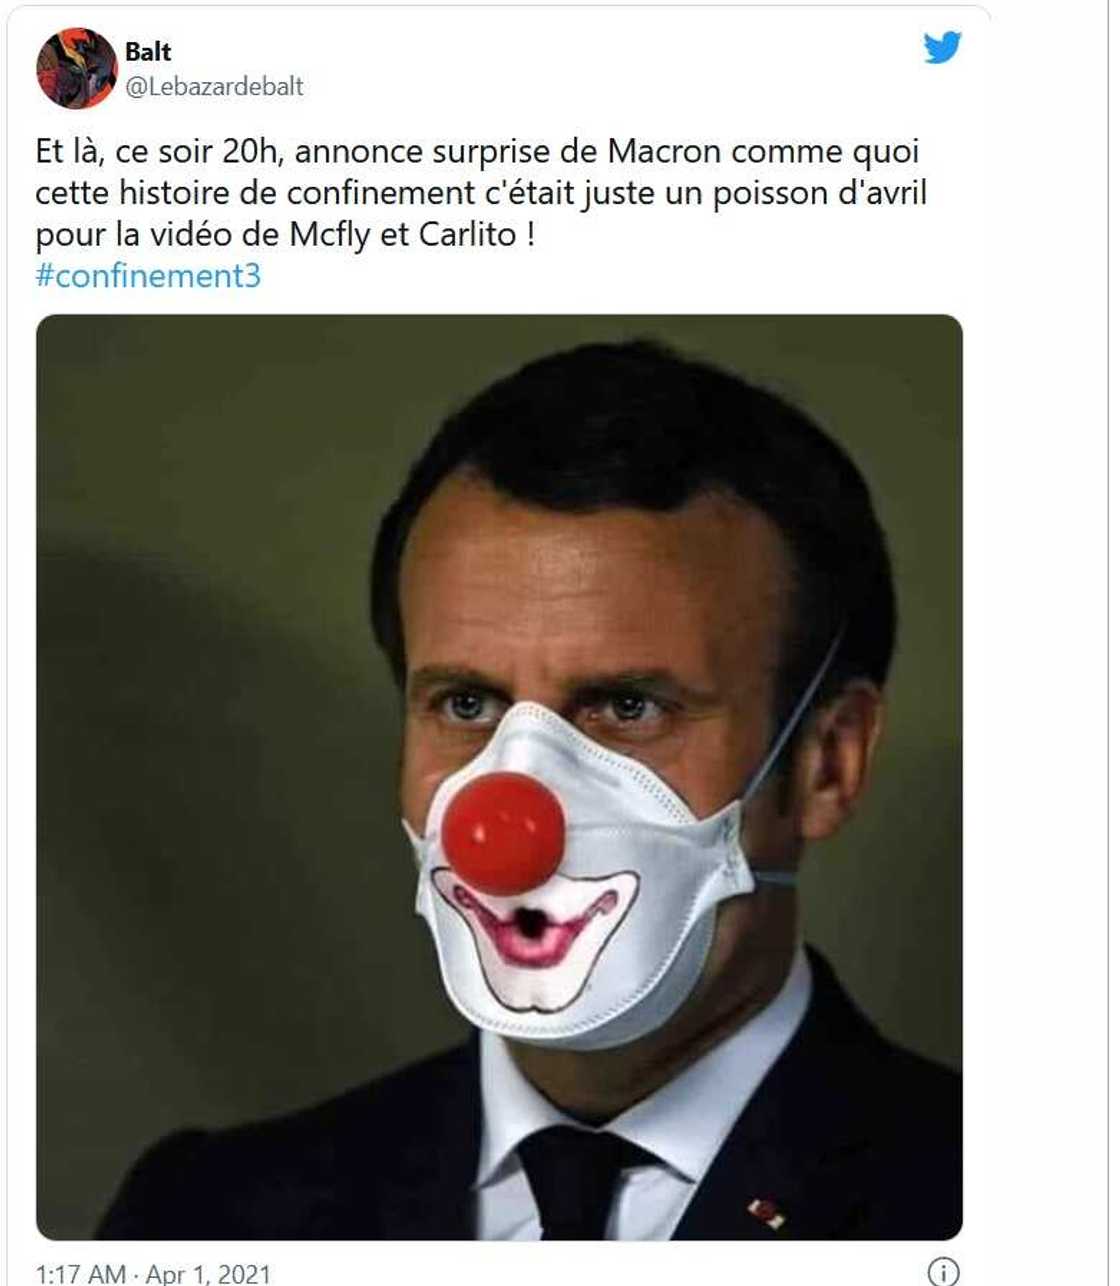Click the dark tie in the photo
Screen dimensions: 1120x1286
point(575,1182)
